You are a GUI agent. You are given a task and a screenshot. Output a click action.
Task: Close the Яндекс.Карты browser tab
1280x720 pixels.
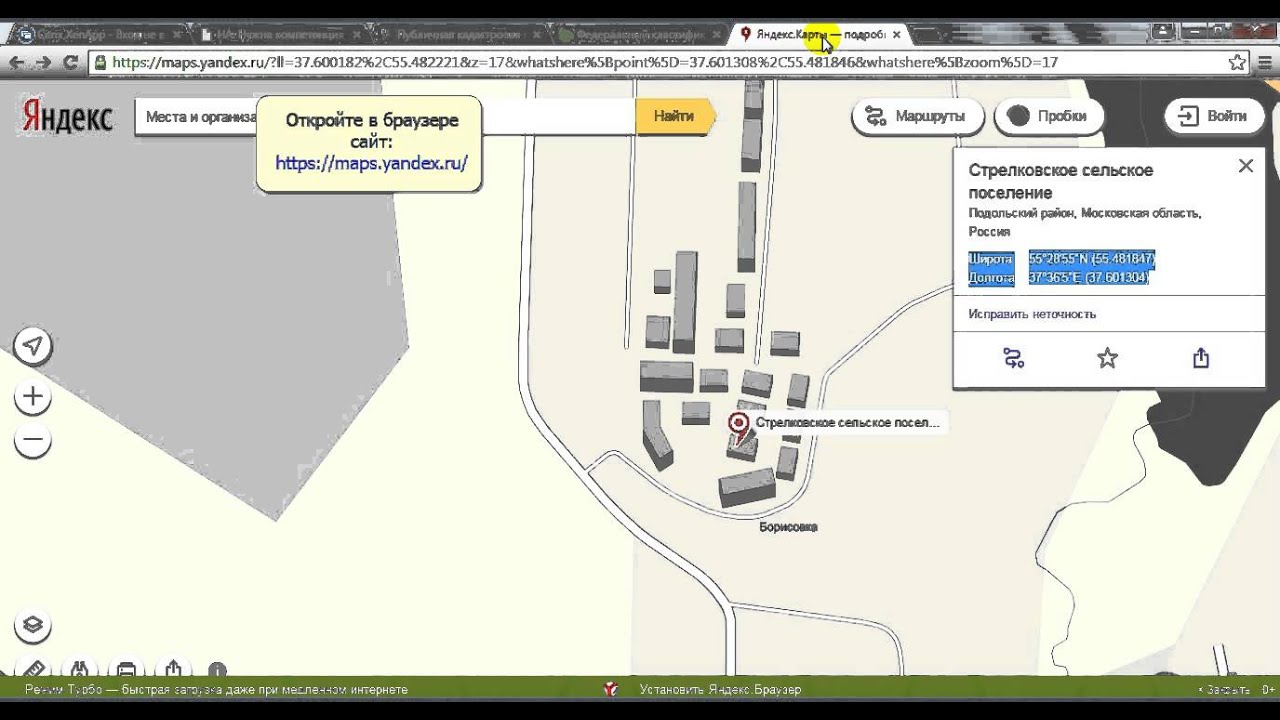[x=896, y=34]
